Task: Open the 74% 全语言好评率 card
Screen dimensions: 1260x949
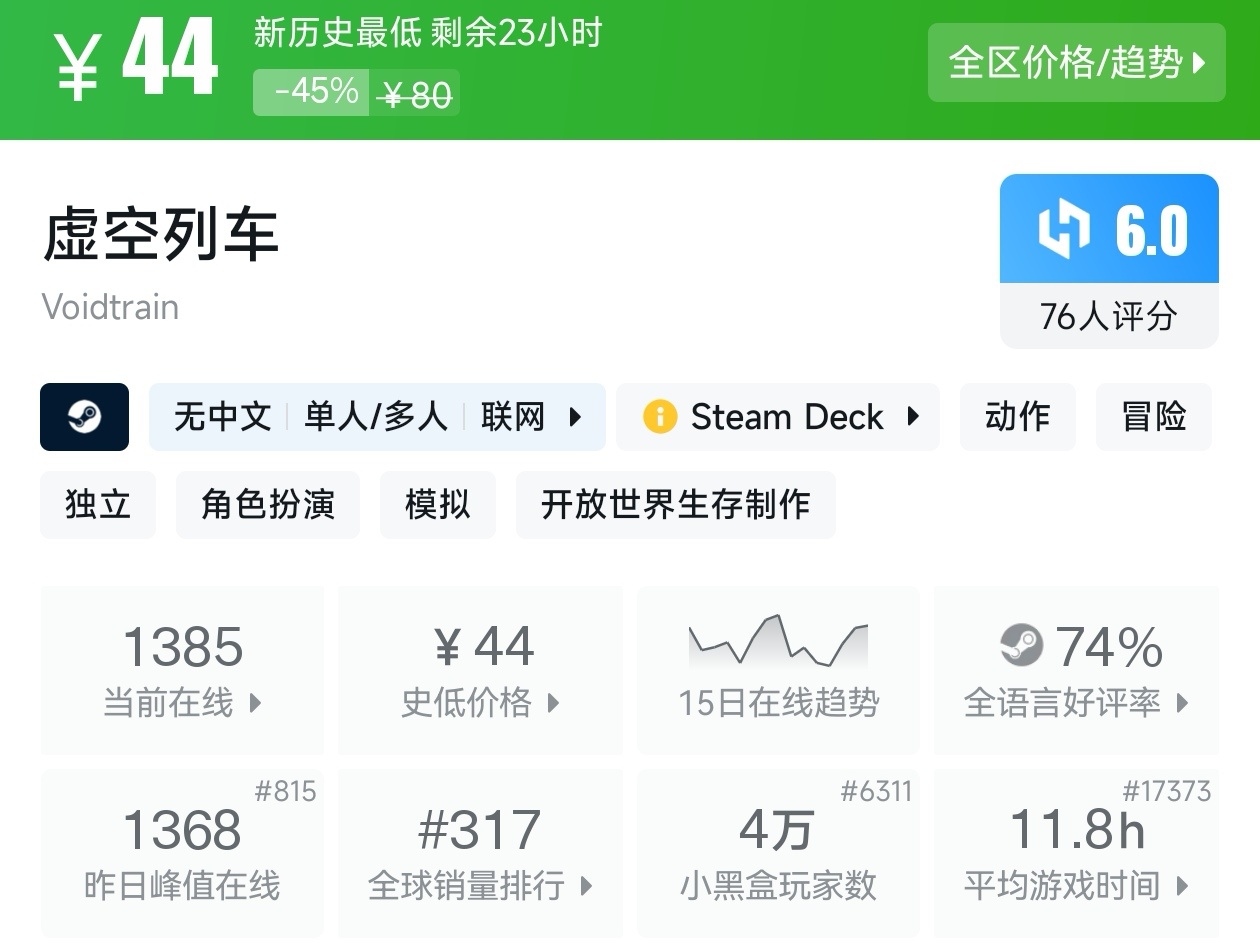Action: (1076, 670)
